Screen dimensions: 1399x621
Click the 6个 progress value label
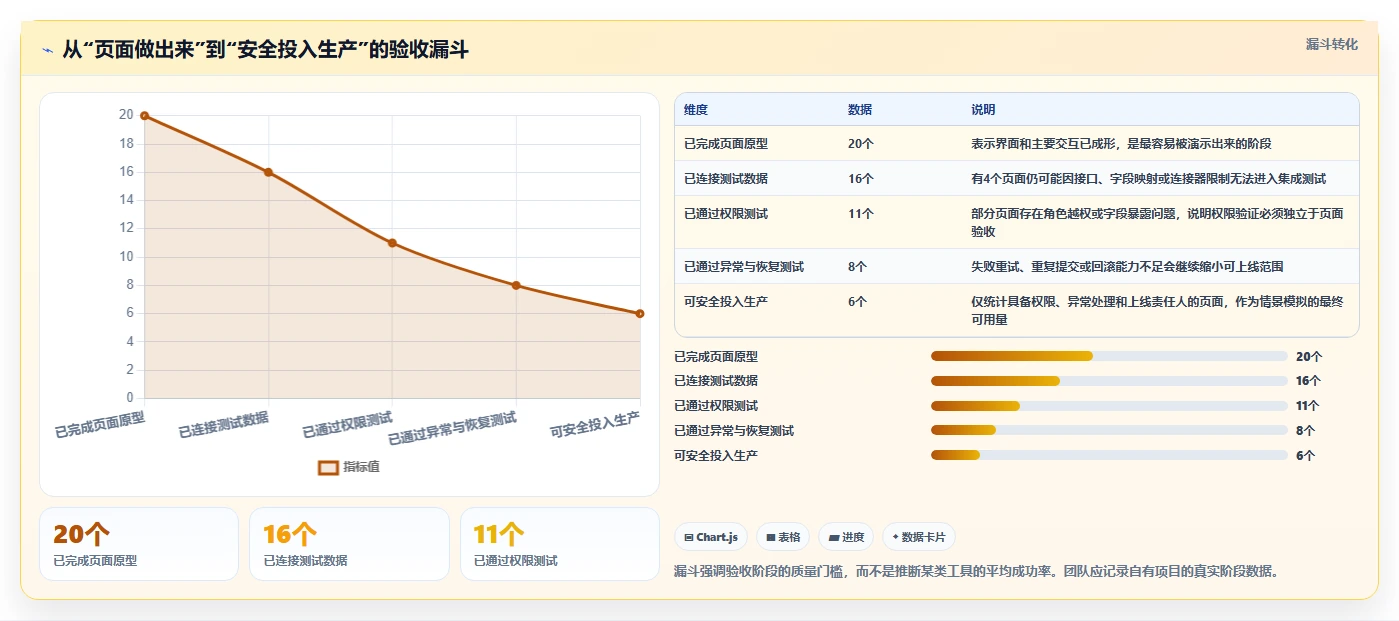pos(1306,456)
